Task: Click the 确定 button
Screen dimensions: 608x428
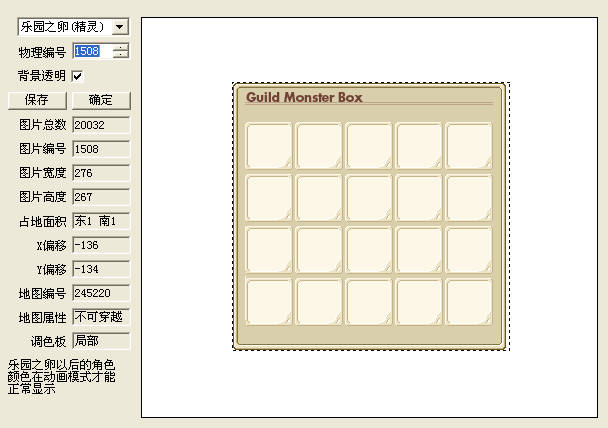Action: (101, 100)
